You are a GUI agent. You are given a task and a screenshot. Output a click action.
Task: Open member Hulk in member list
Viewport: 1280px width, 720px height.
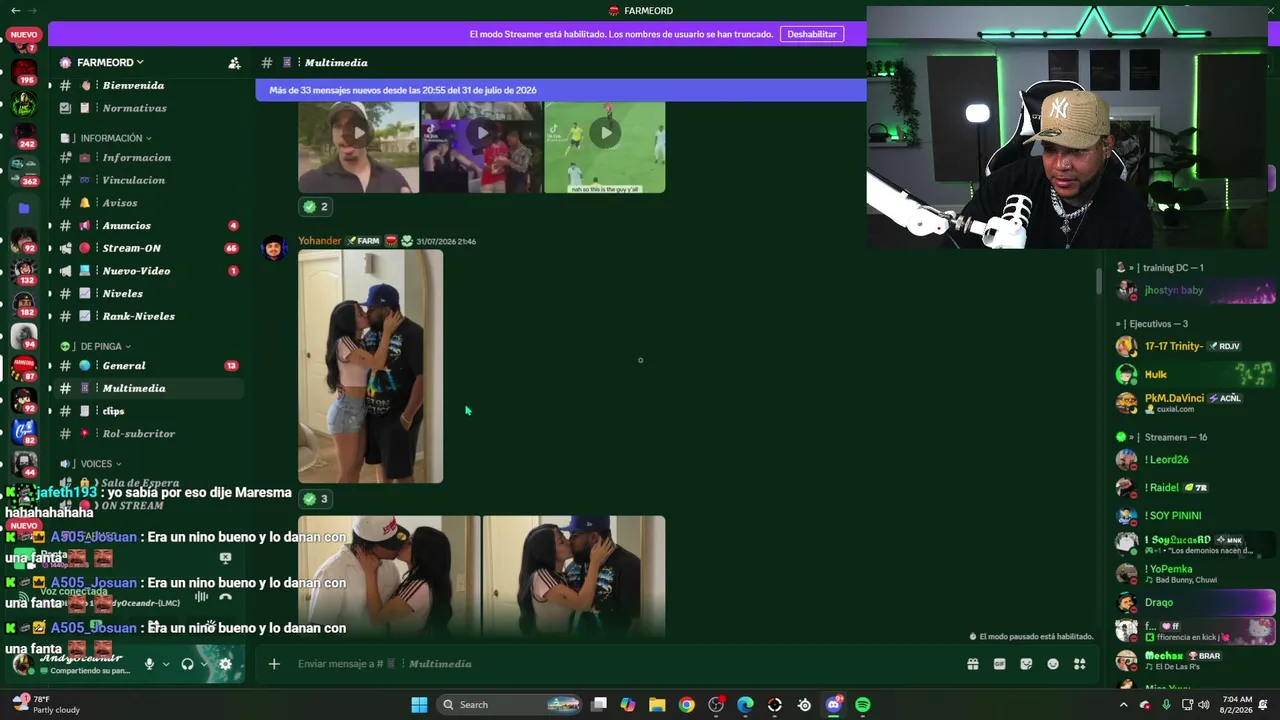pyautogui.click(x=1195, y=375)
